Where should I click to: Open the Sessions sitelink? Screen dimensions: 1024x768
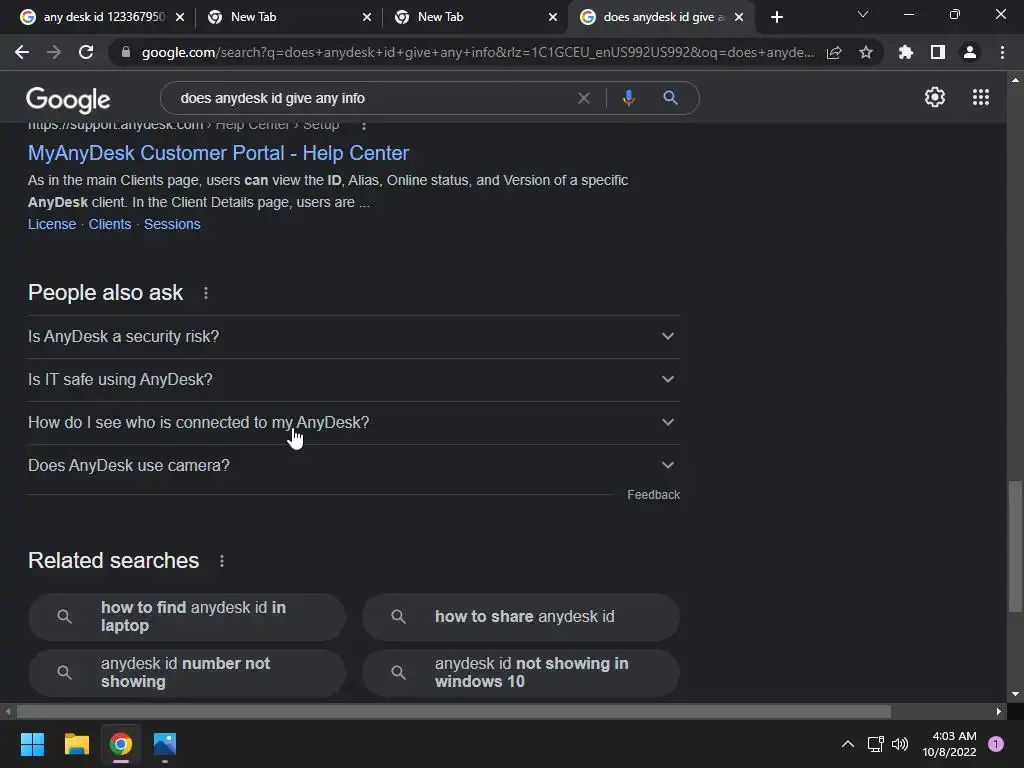(x=172, y=224)
